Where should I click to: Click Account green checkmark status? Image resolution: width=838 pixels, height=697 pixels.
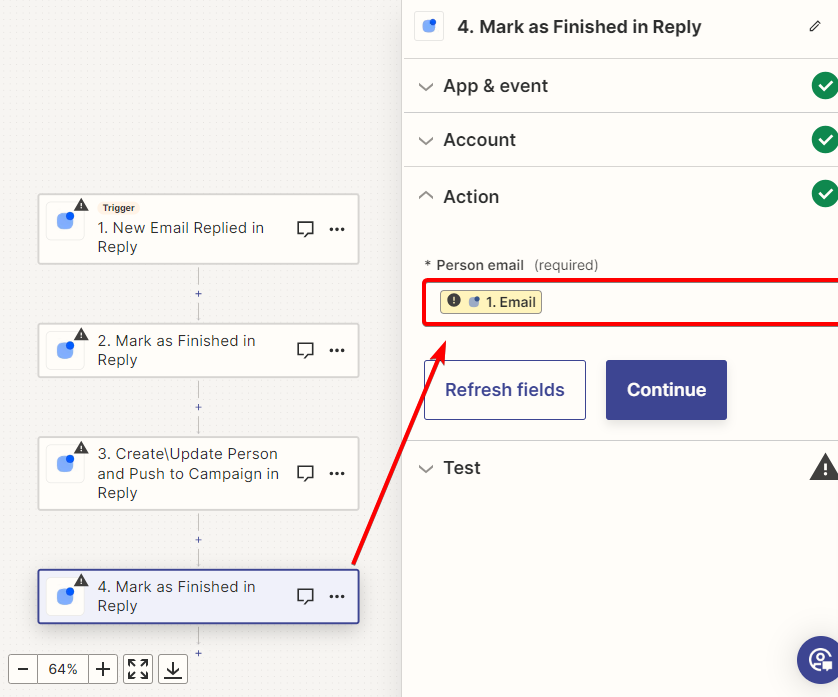tap(825, 140)
